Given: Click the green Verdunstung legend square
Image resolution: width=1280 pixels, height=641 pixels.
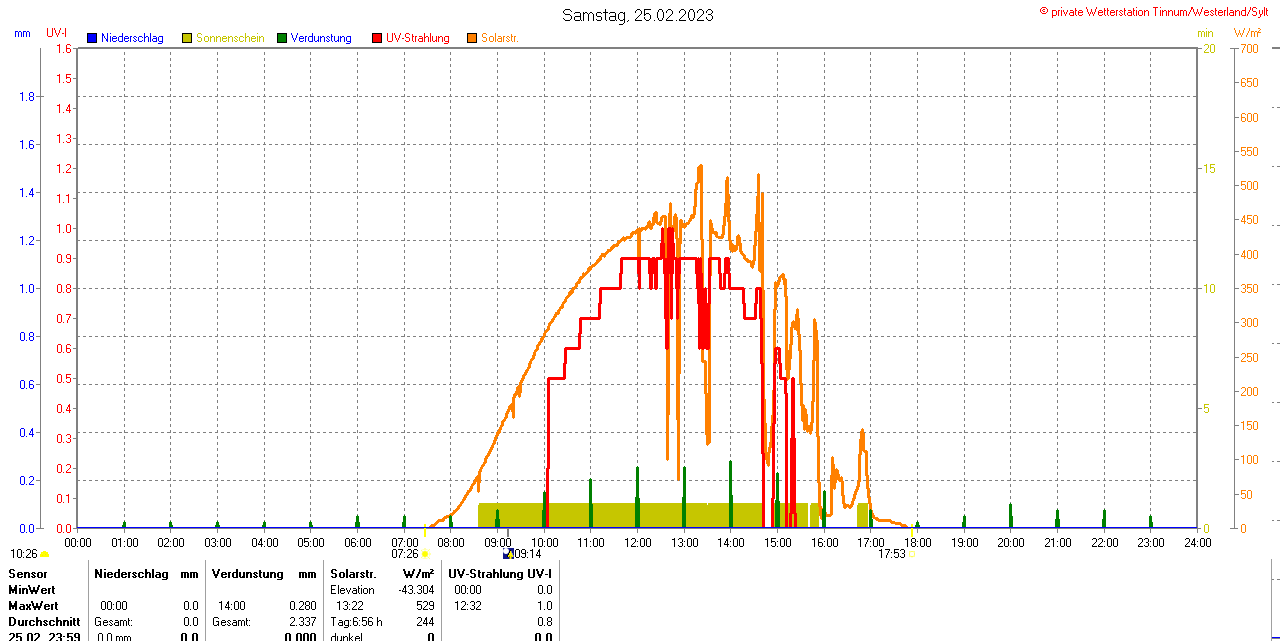Looking at the screenshot, I should click(x=282, y=38).
